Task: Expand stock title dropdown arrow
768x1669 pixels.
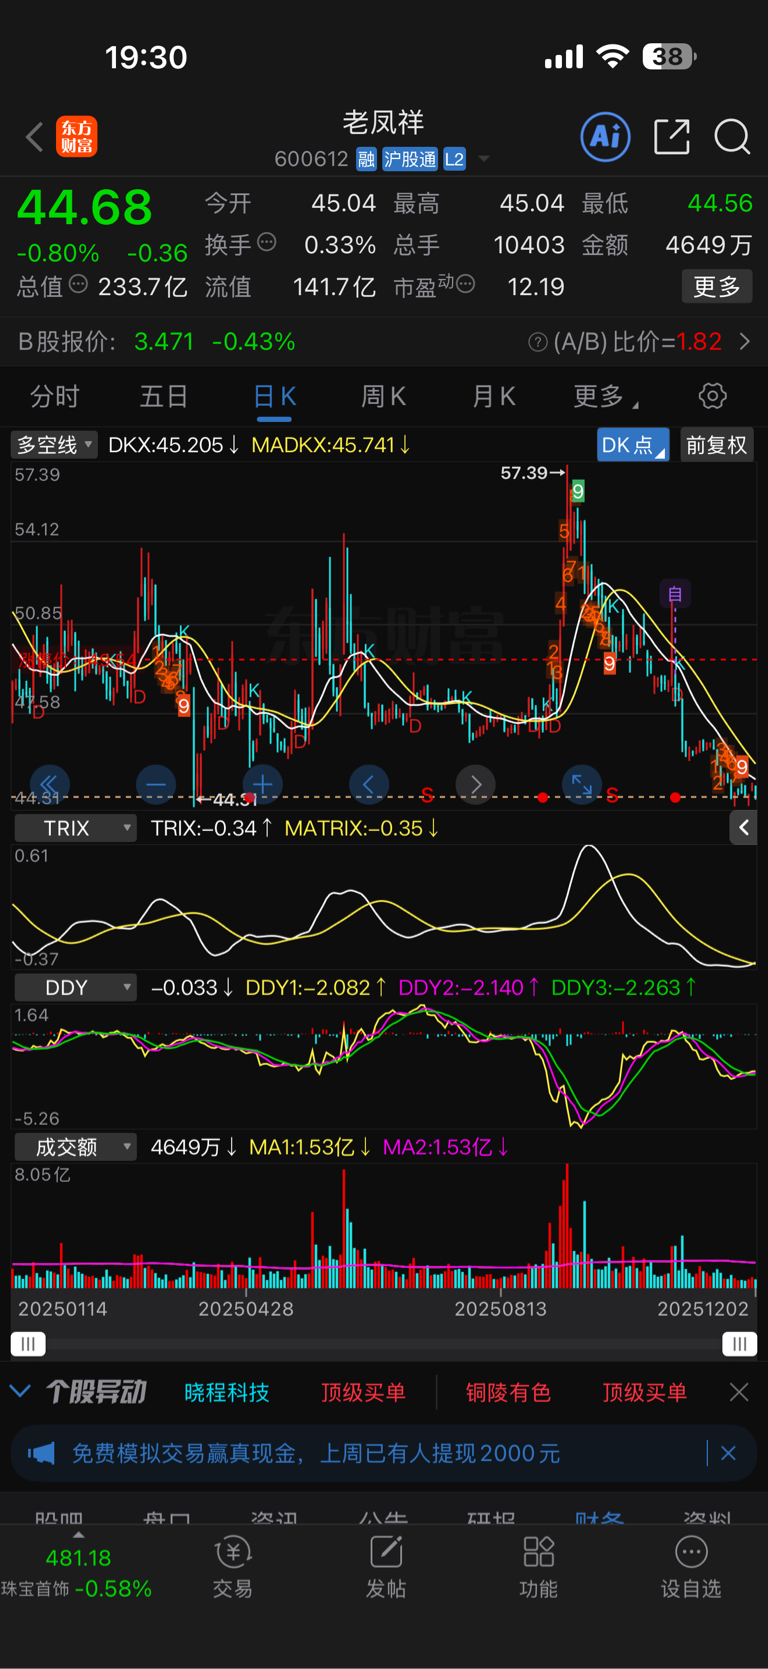Action: click(484, 159)
